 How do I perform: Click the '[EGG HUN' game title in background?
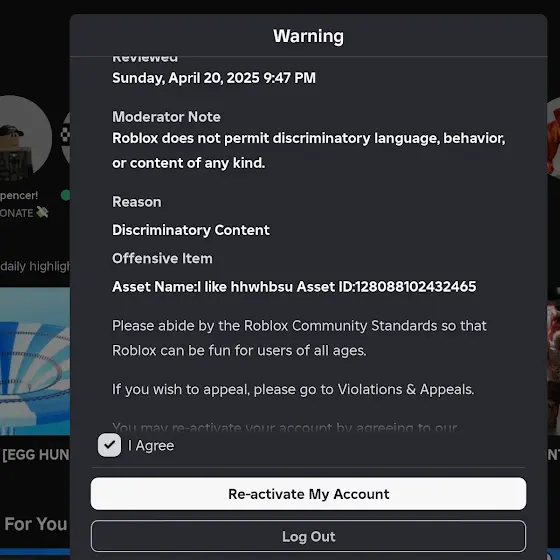click(35, 455)
